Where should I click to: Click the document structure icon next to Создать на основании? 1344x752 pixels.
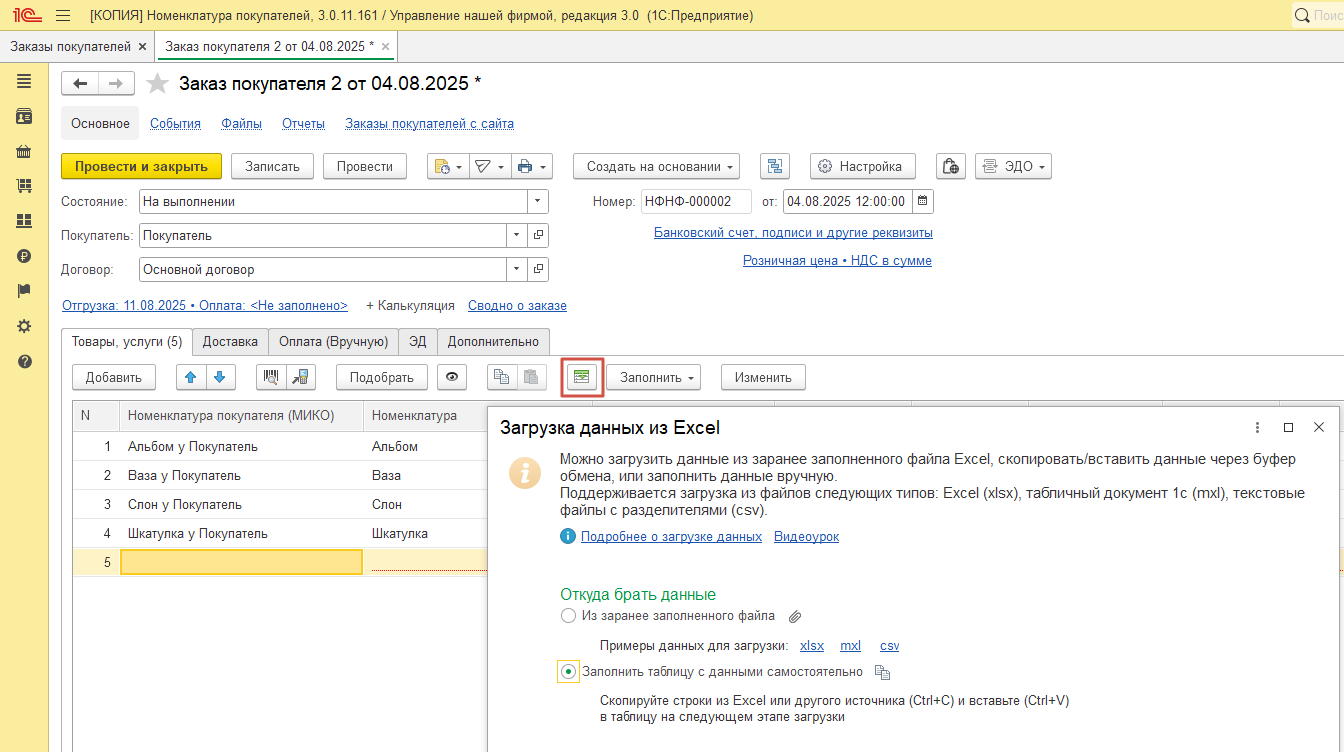(x=776, y=167)
